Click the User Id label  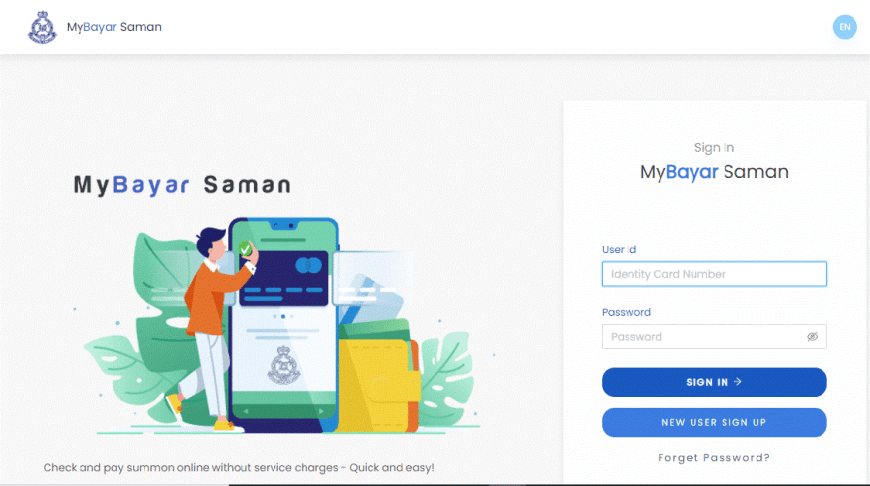coord(619,250)
